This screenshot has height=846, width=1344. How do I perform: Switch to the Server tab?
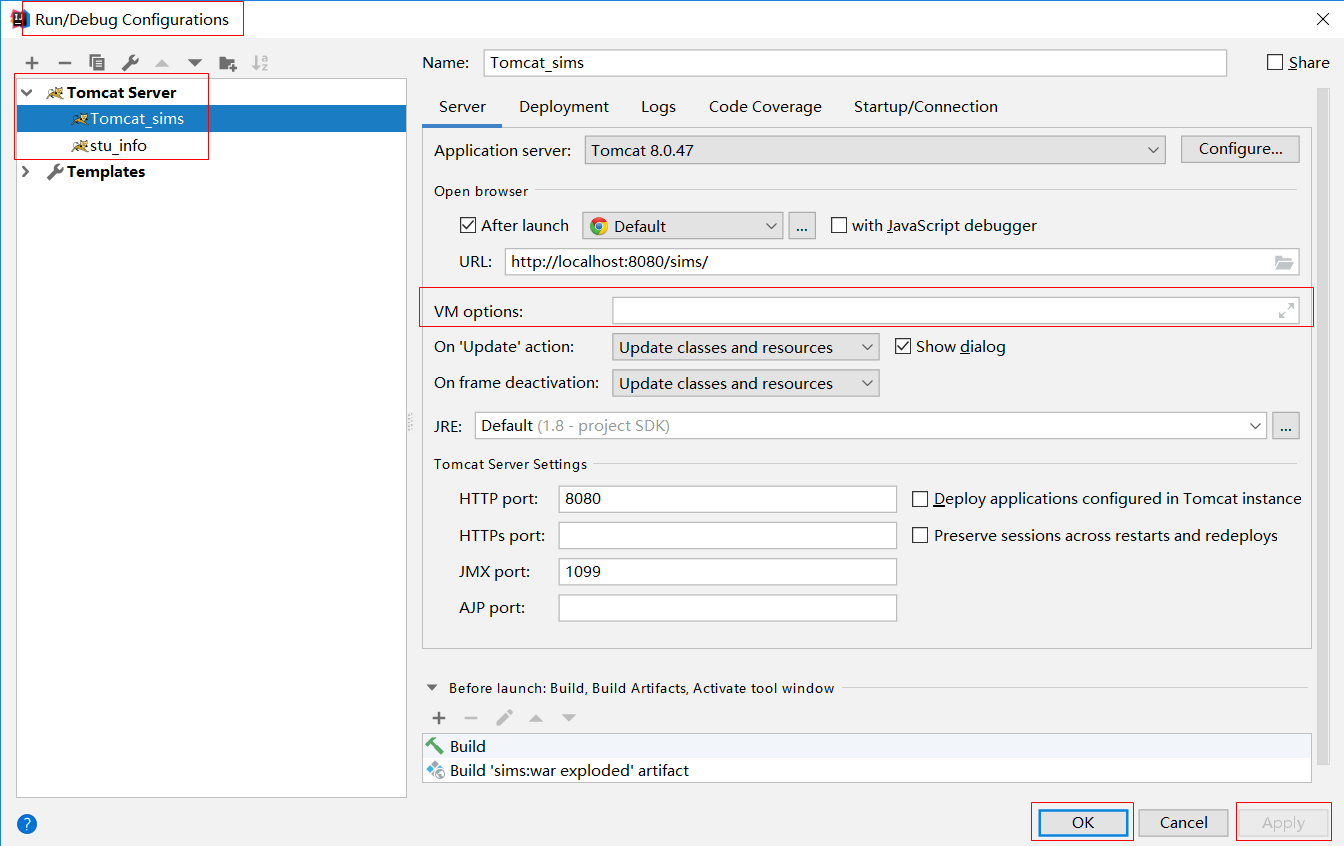[462, 107]
